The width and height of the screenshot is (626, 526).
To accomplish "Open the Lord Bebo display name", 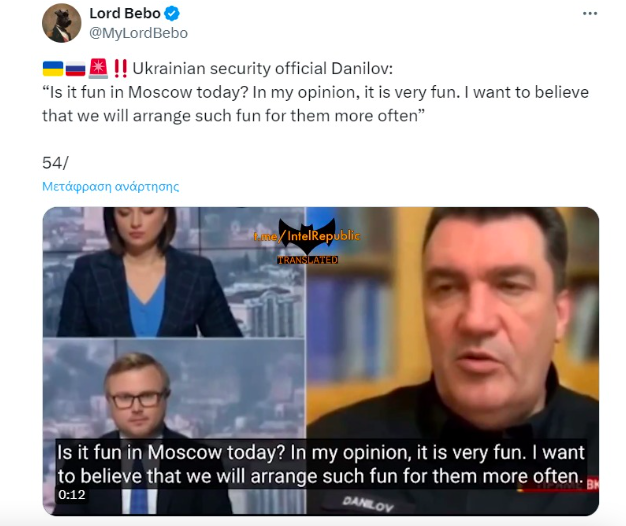I will coord(125,14).
